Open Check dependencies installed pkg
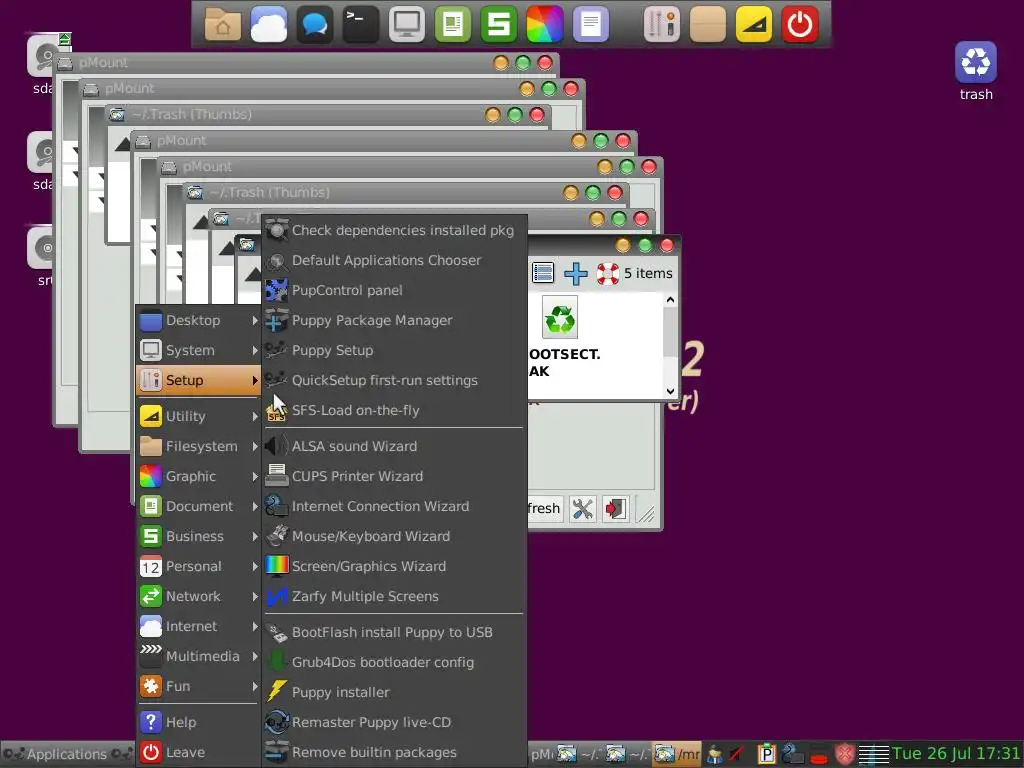 394,230
